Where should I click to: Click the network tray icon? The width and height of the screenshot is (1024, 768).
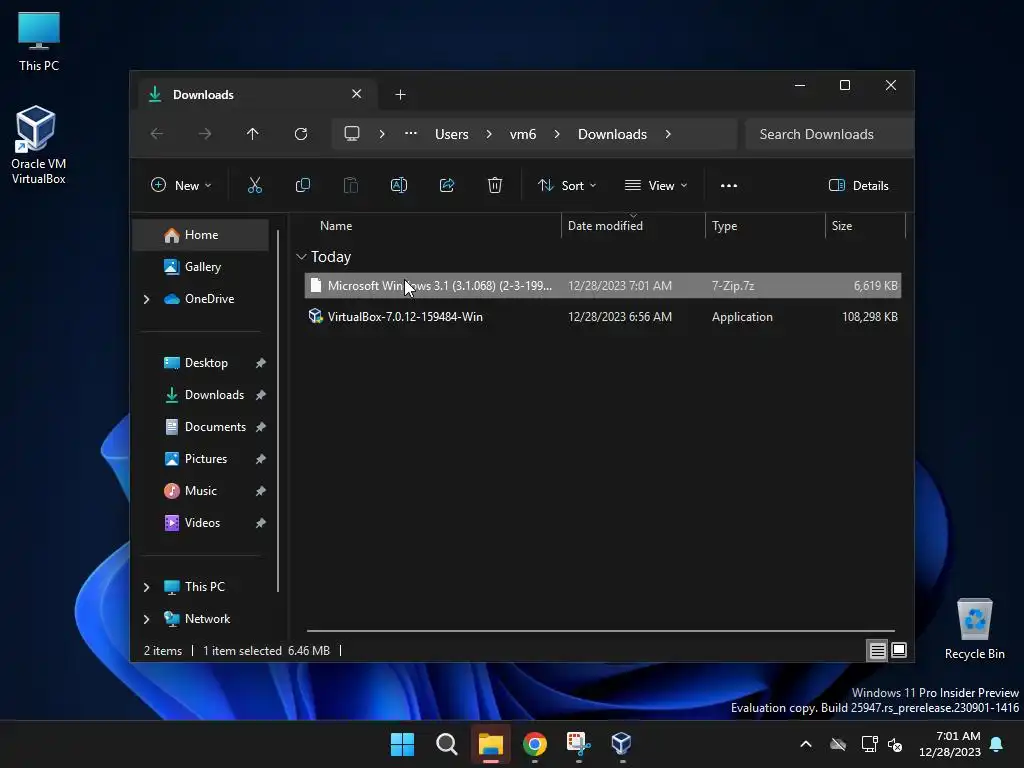tap(869, 744)
